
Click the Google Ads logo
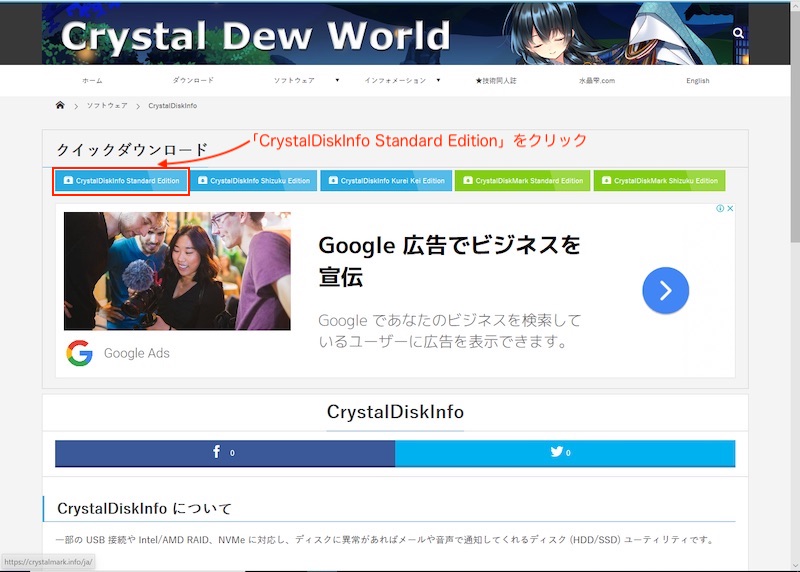[79, 353]
